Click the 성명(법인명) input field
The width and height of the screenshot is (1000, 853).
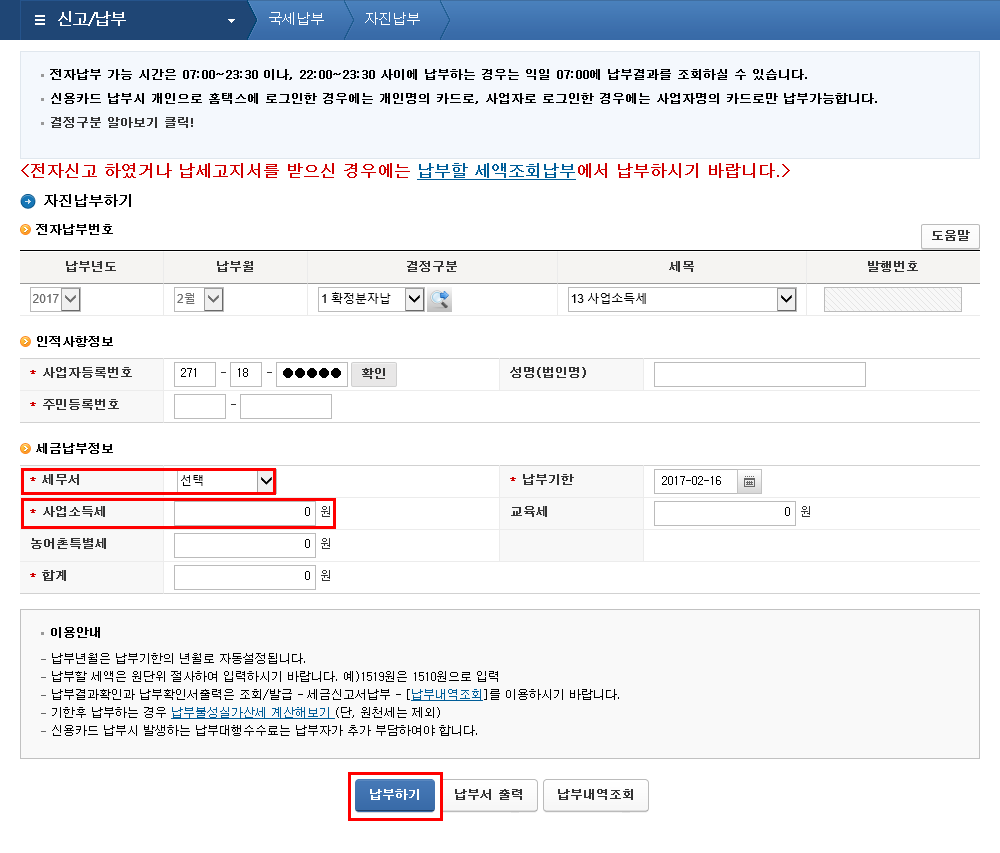pos(760,374)
